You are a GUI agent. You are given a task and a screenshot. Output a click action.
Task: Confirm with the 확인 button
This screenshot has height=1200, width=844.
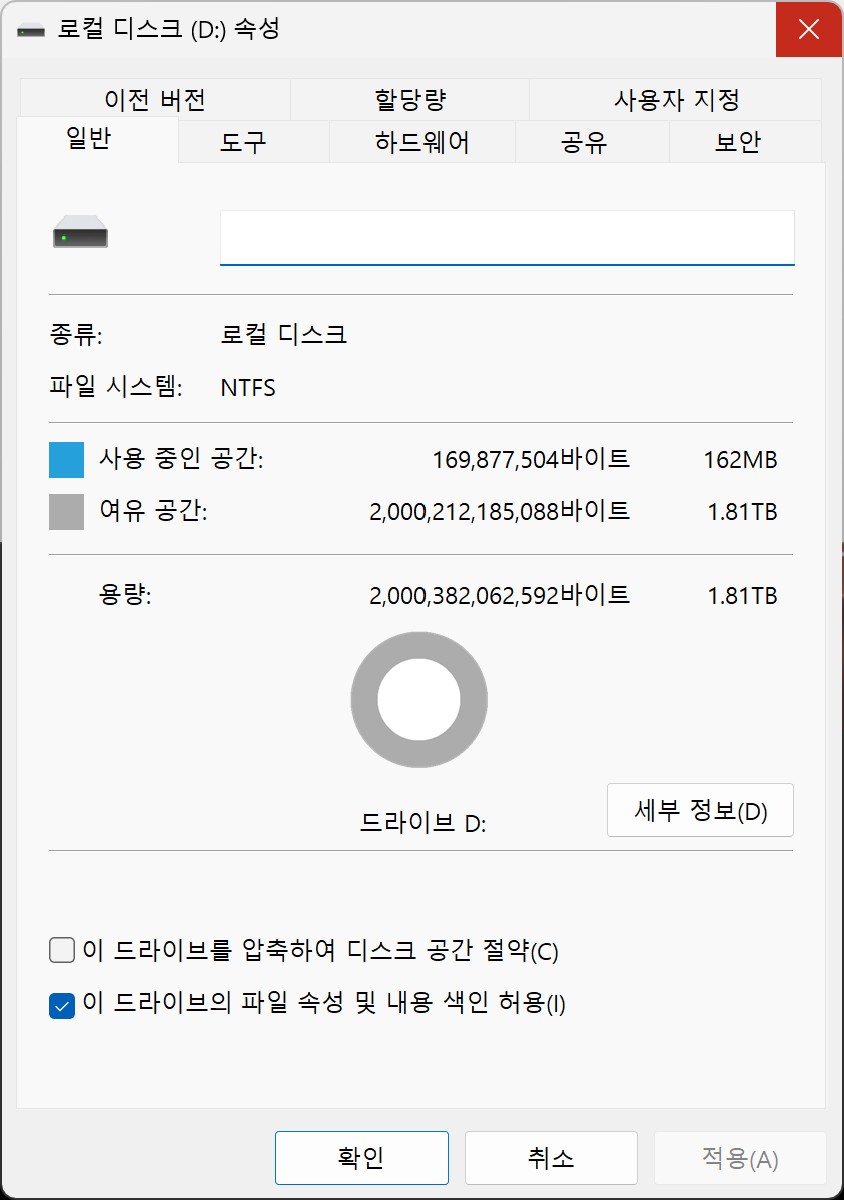click(x=362, y=1158)
